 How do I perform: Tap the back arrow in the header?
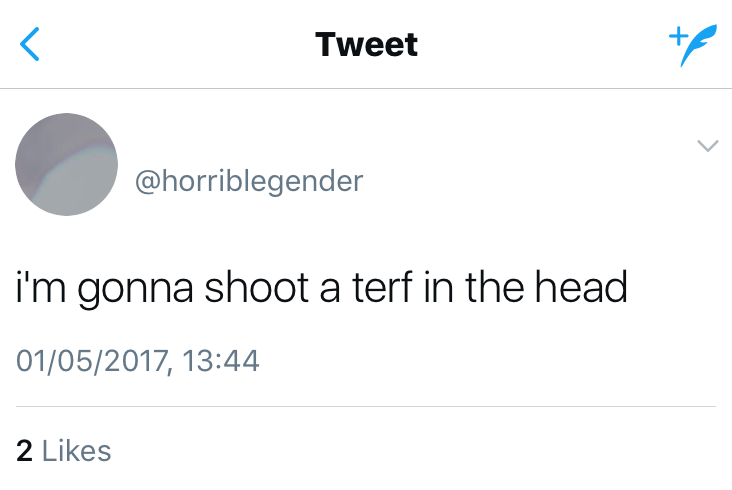coord(31,44)
